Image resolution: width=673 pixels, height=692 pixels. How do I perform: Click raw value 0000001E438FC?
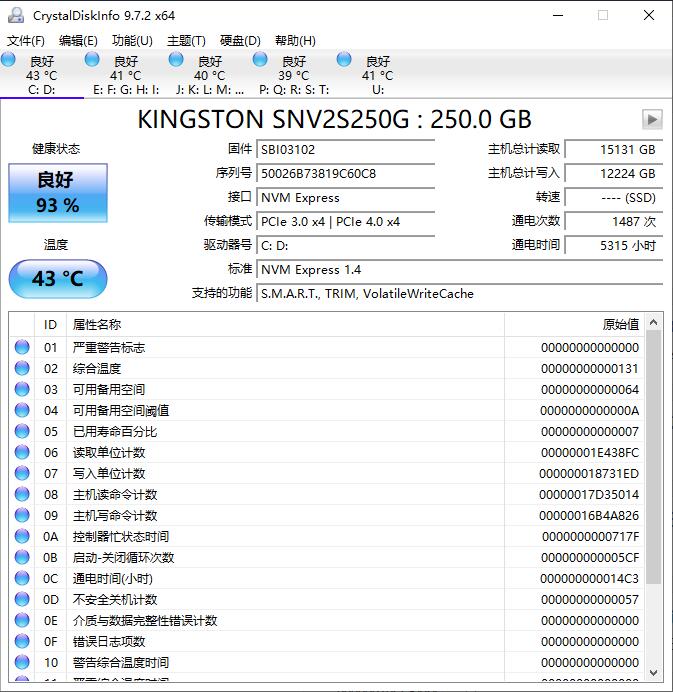point(590,452)
